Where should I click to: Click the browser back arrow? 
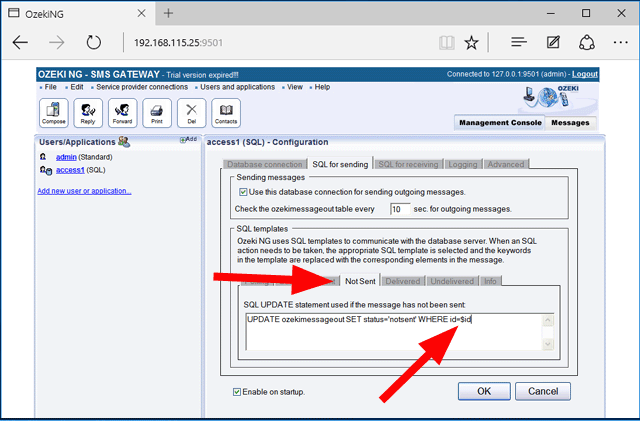[20, 42]
